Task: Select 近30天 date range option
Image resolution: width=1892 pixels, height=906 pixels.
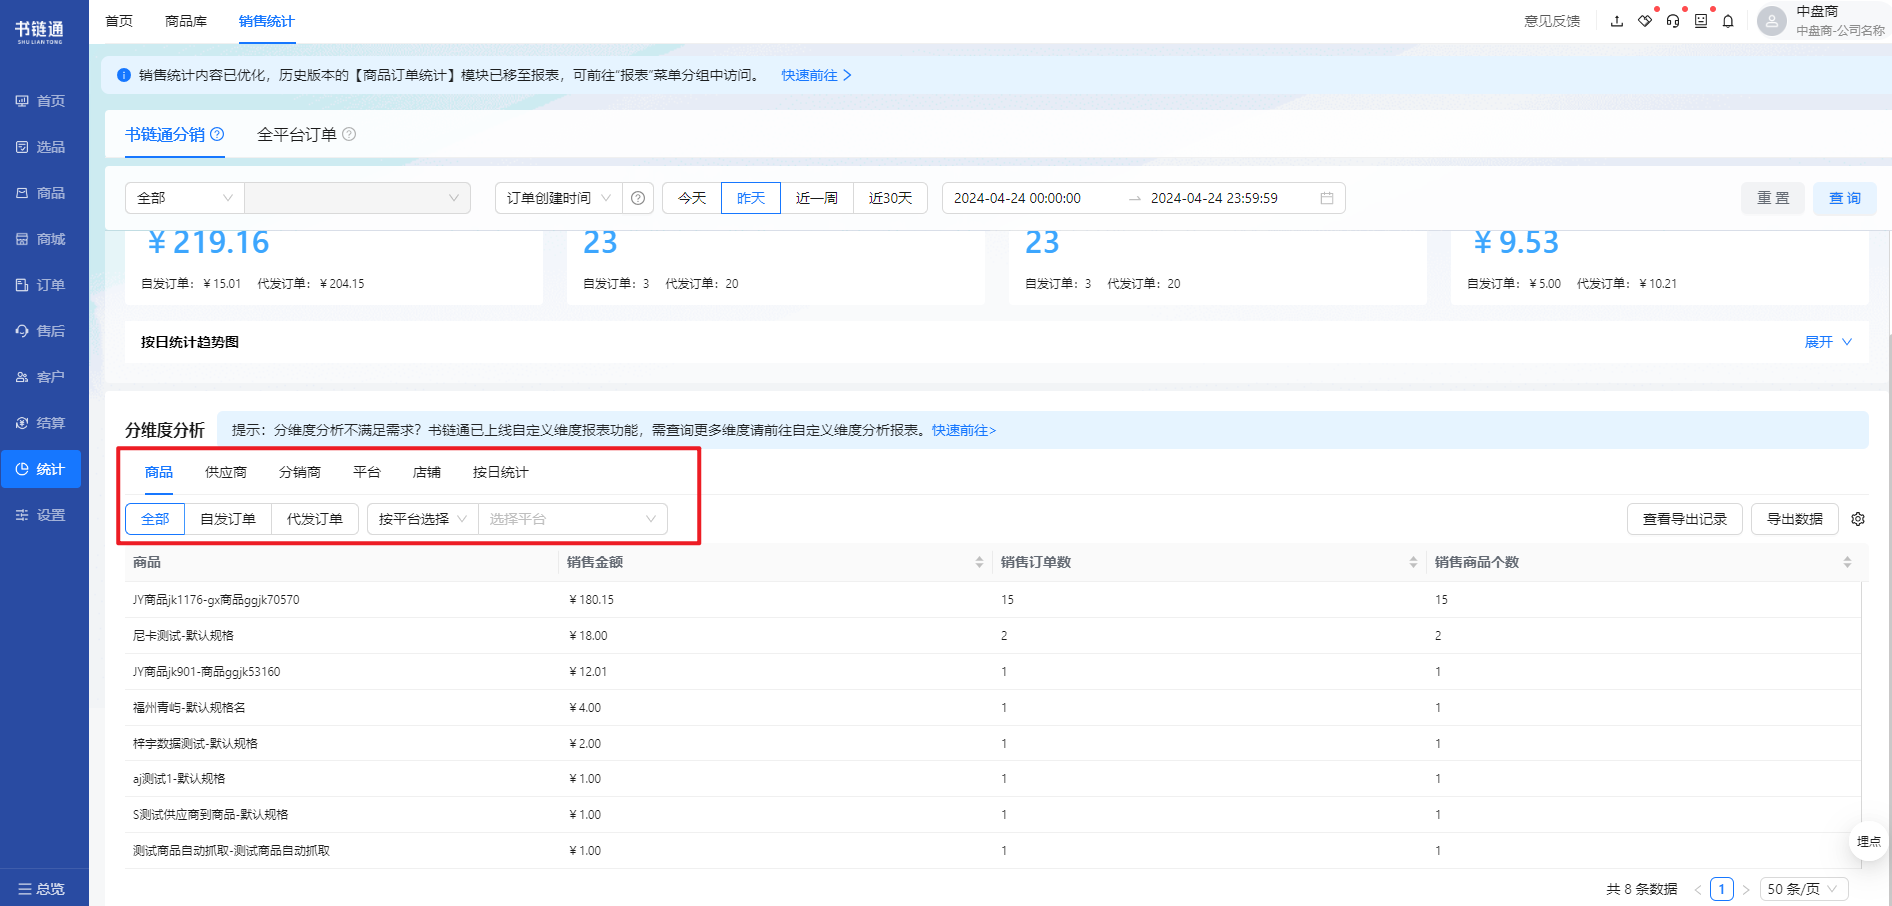Action: coord(890,198)
